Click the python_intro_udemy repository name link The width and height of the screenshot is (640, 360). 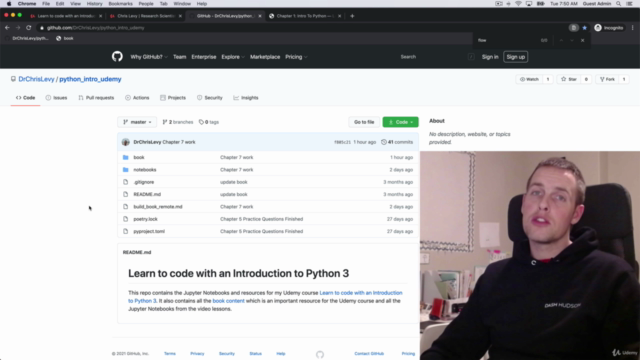(90, 79)
